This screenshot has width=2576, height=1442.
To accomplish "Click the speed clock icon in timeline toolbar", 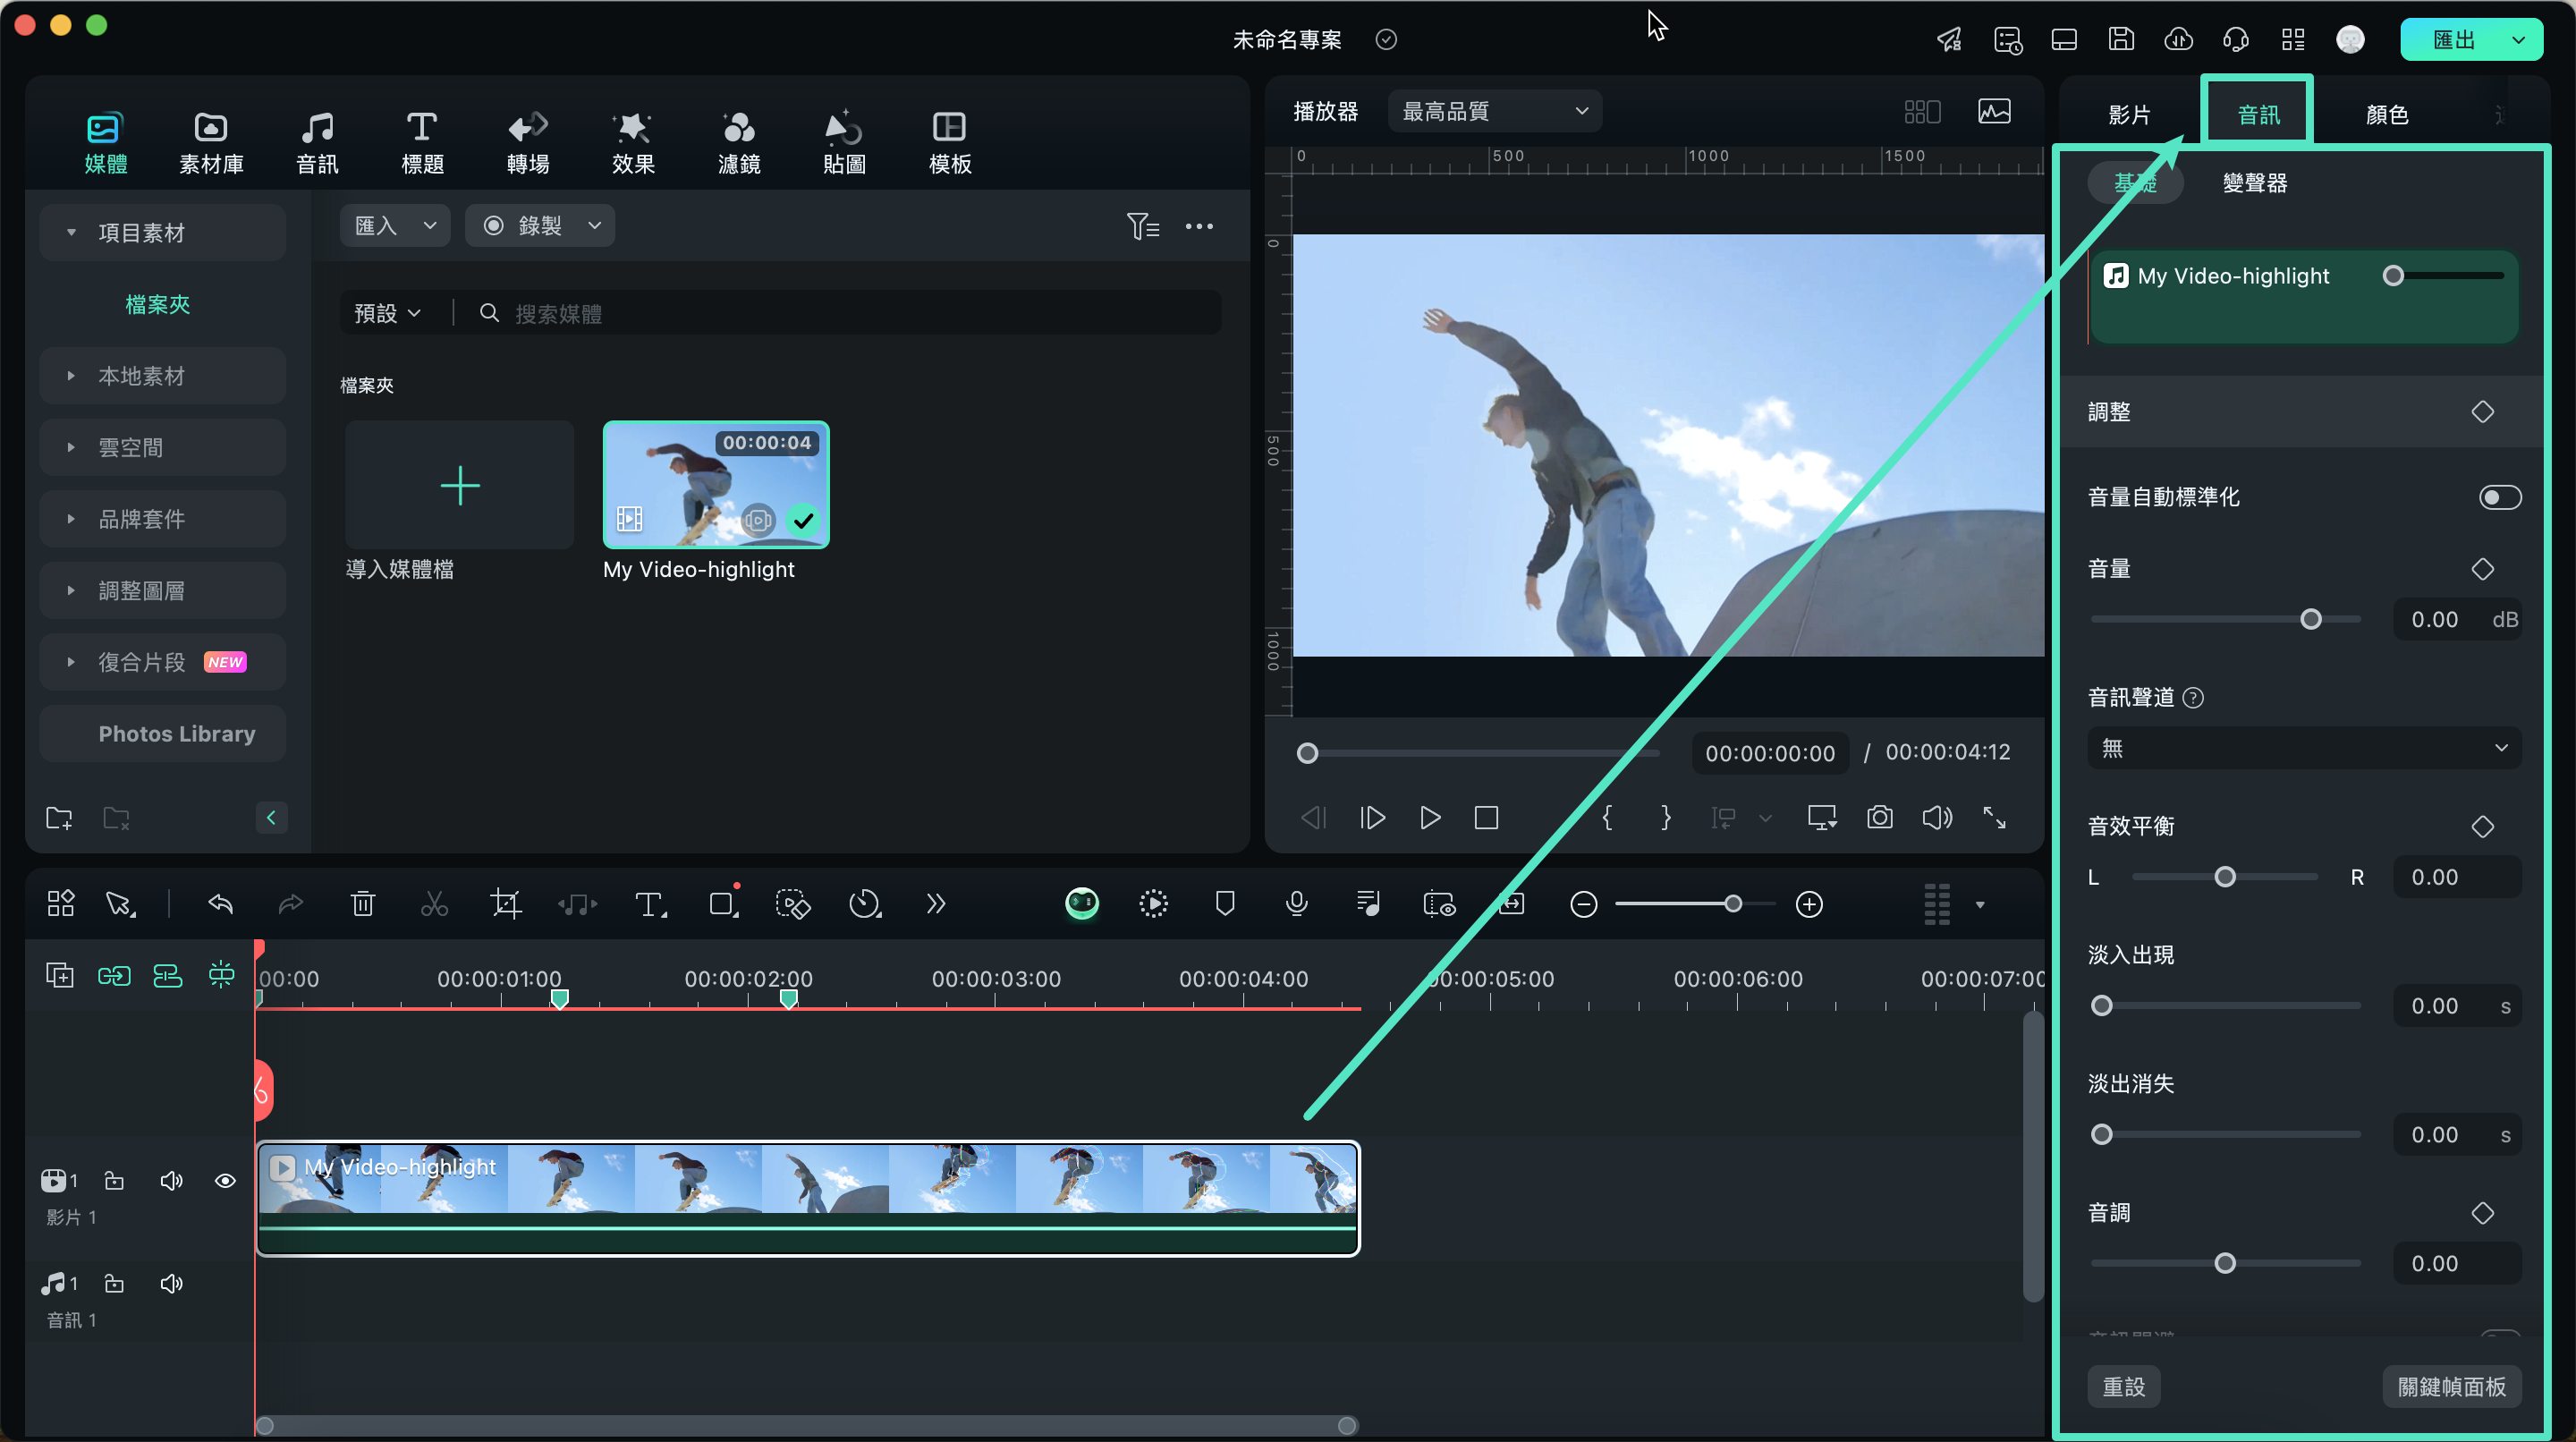I will 864,904.
